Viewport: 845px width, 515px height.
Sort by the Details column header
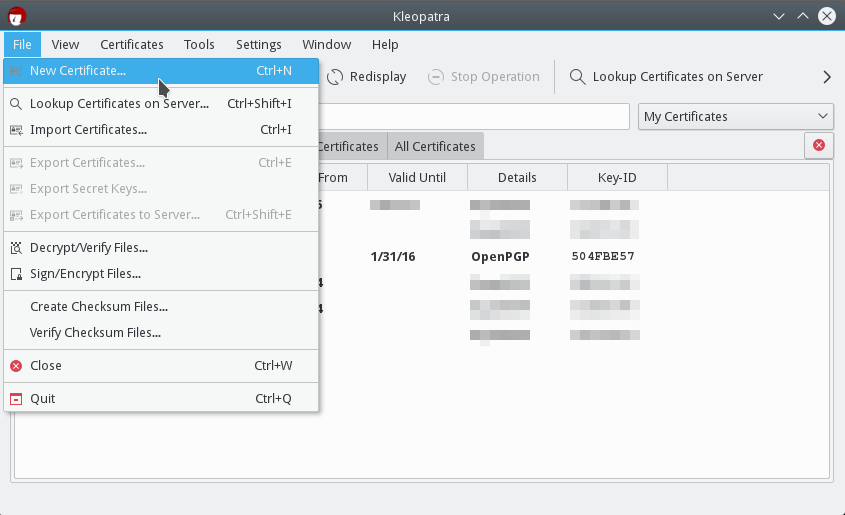517,177
